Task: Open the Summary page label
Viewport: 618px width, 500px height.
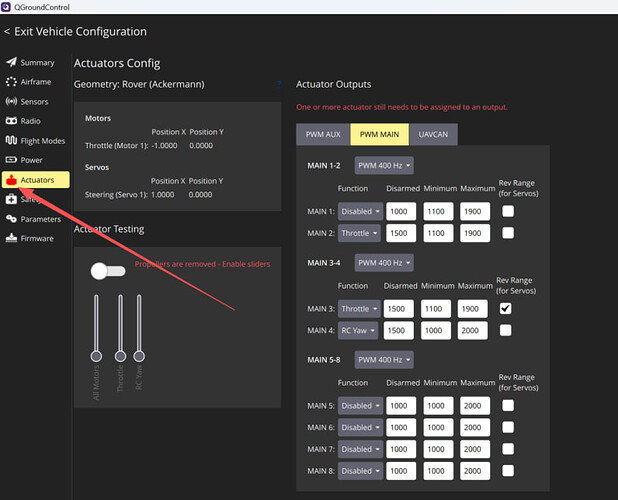Action: click(37, 63)
